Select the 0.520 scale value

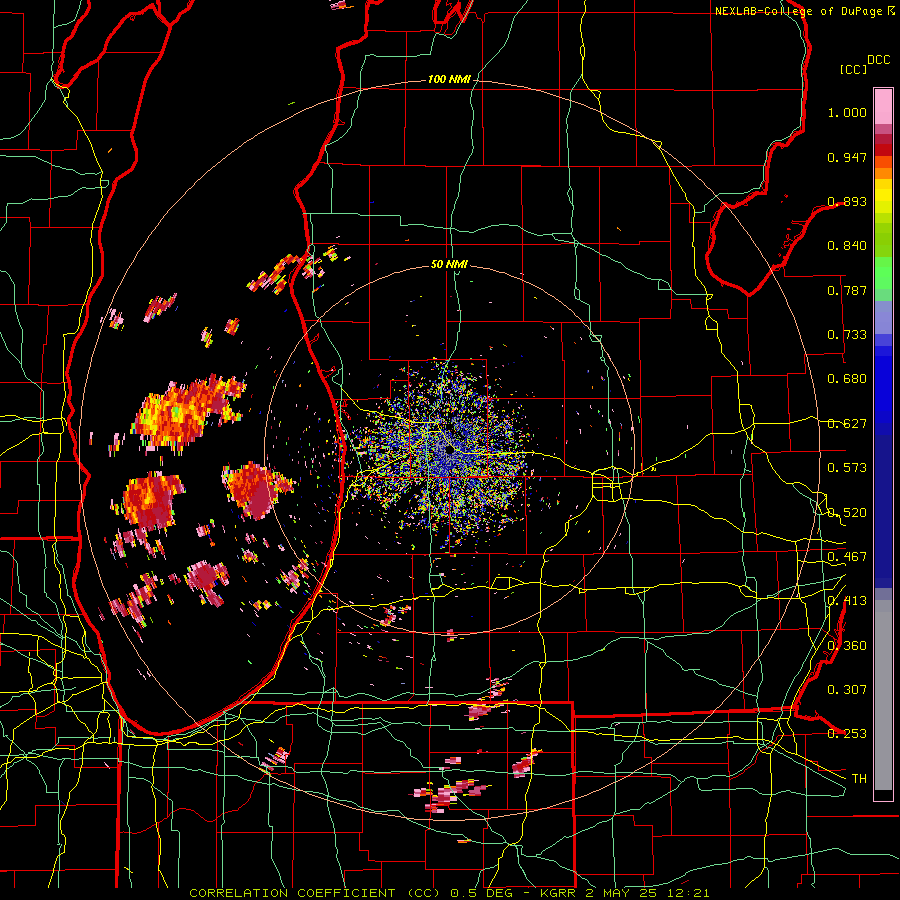[x=847, y=513]
